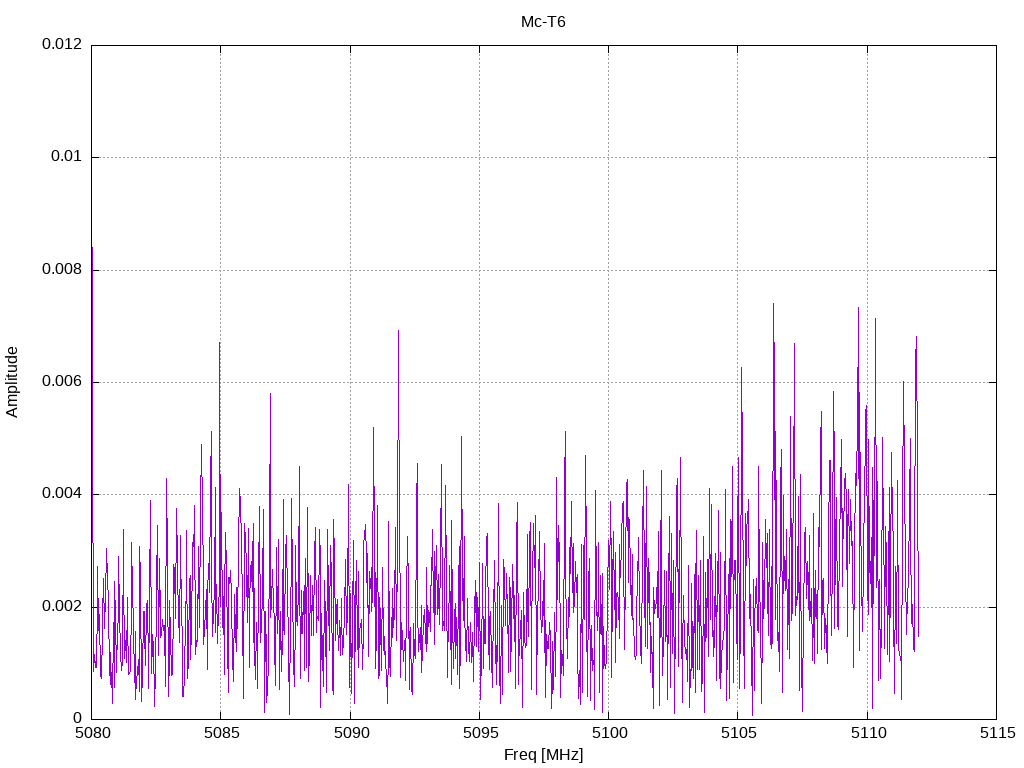Screen dimensions: 1024x768
Task: Click the 0.006 y-axis tick label
Action: [x=62, y=381]
